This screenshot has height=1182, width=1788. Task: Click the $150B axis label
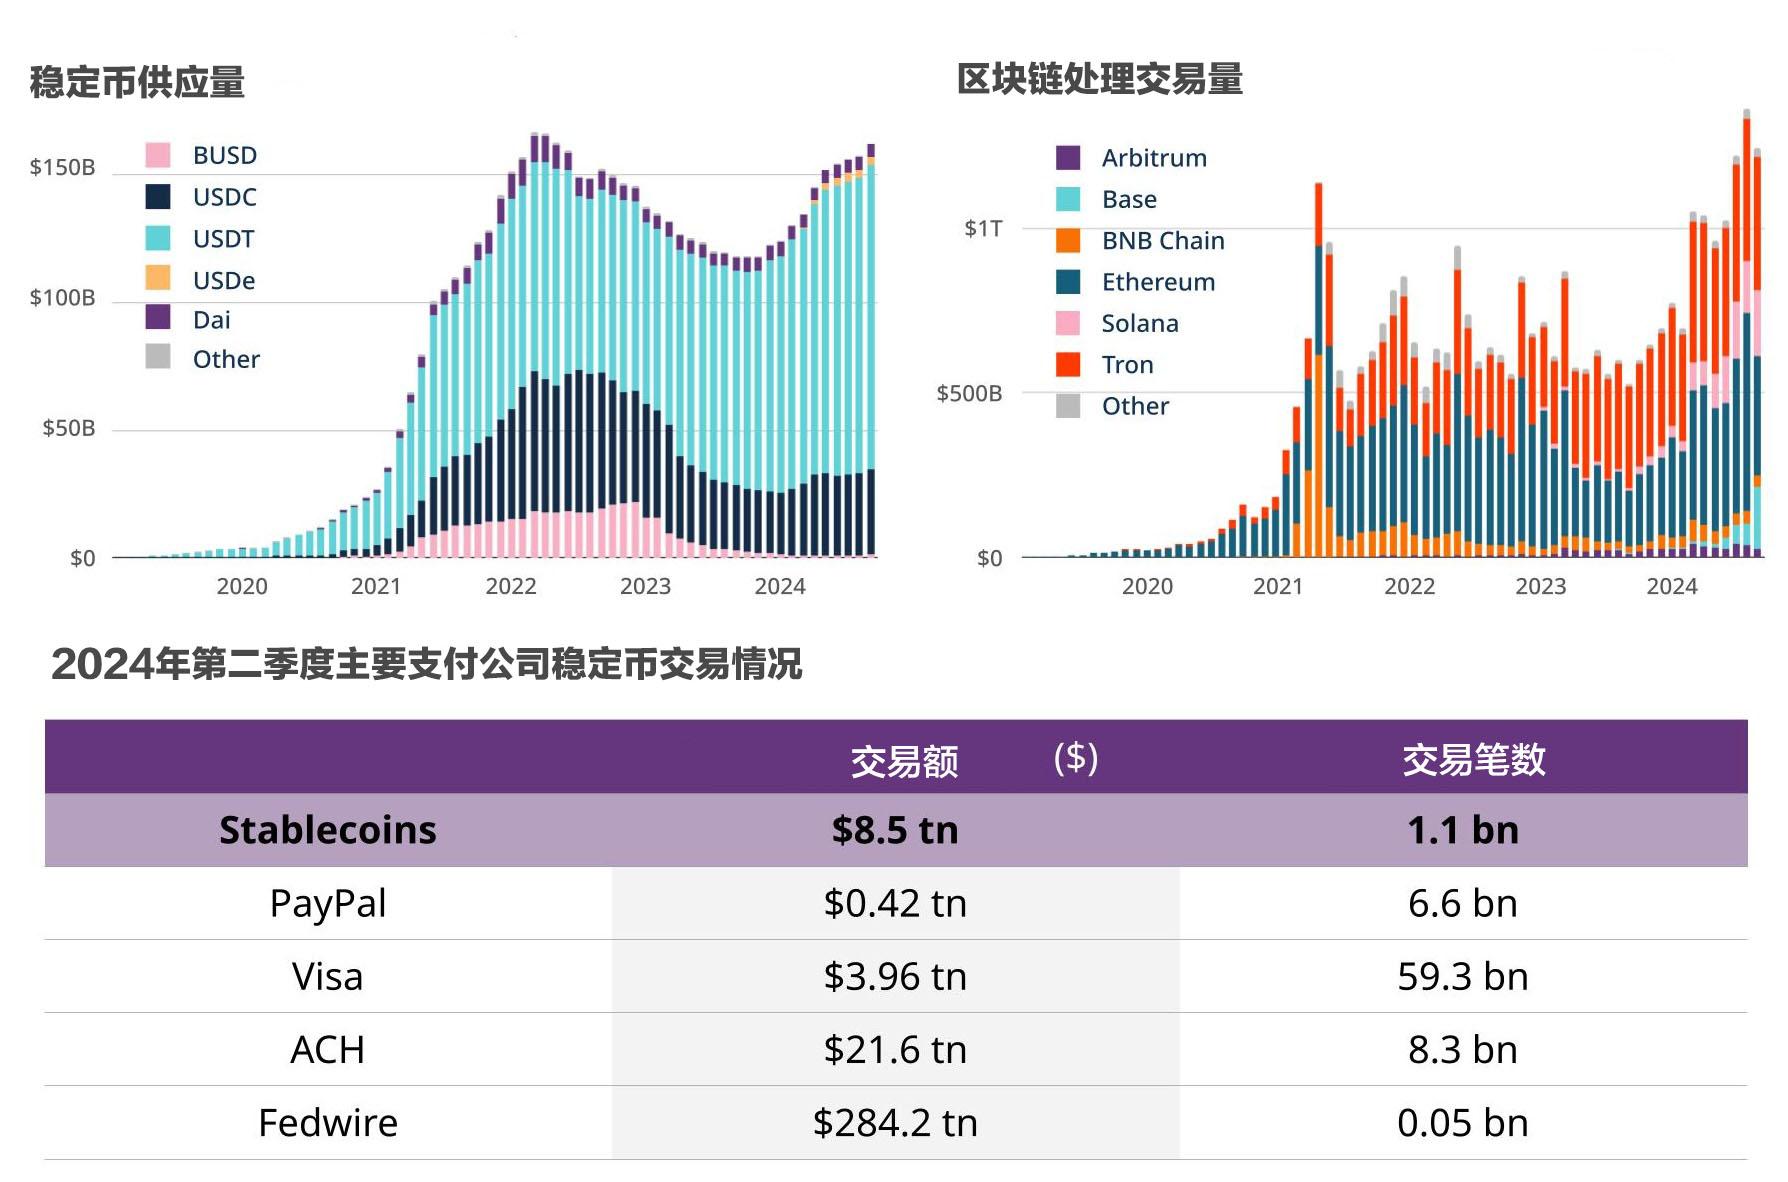click(x=62, y=167)
